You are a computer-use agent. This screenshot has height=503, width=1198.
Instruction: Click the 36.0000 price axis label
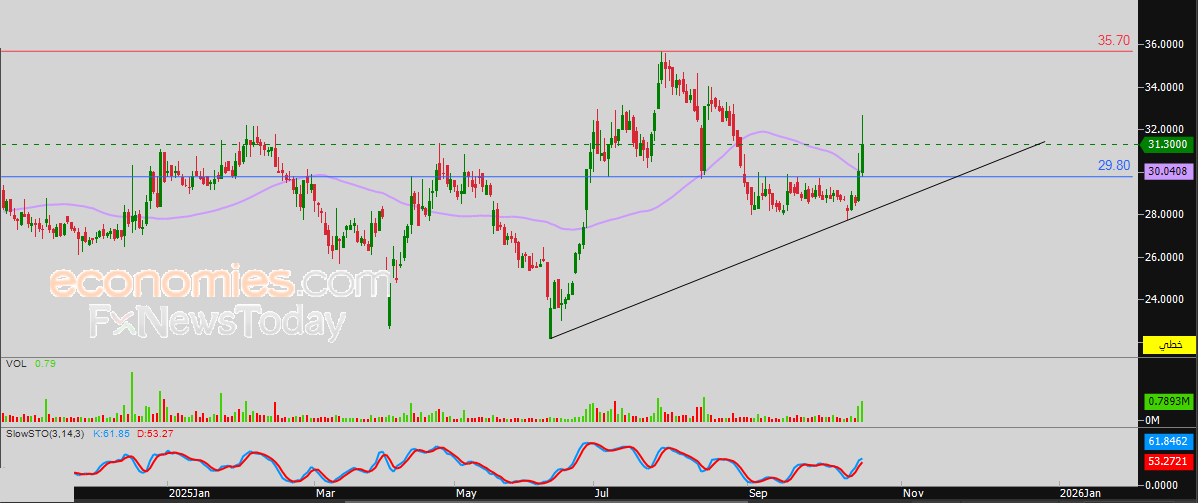(1165, 45)
